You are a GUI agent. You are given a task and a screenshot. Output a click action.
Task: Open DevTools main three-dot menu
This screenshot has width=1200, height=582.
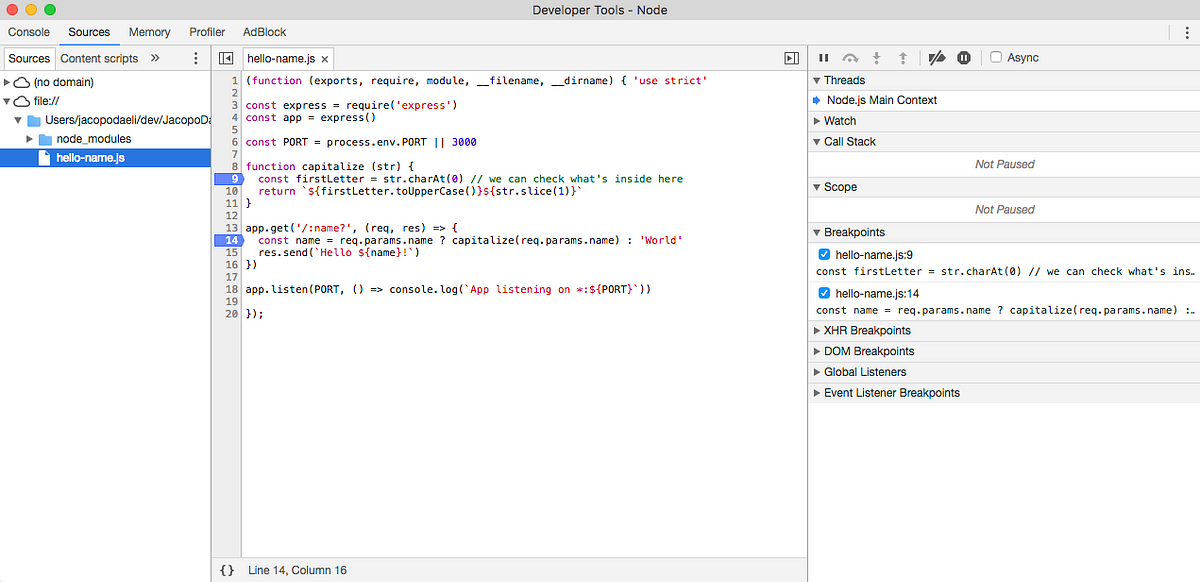(1186, 33)
